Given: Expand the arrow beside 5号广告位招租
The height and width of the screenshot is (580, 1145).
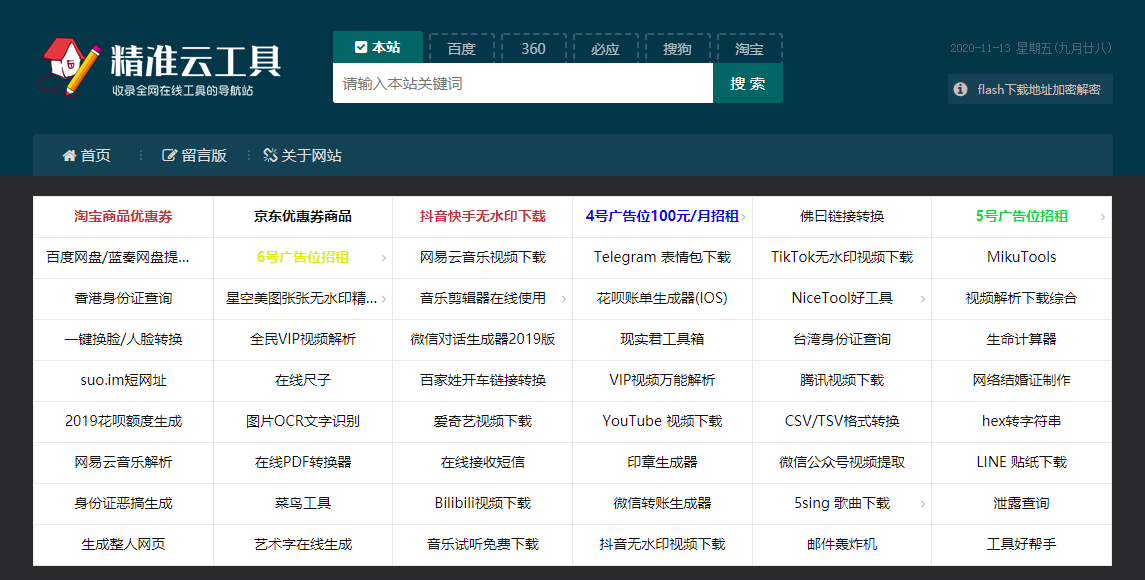Looking at the screenshot, I should (1103, 217).
